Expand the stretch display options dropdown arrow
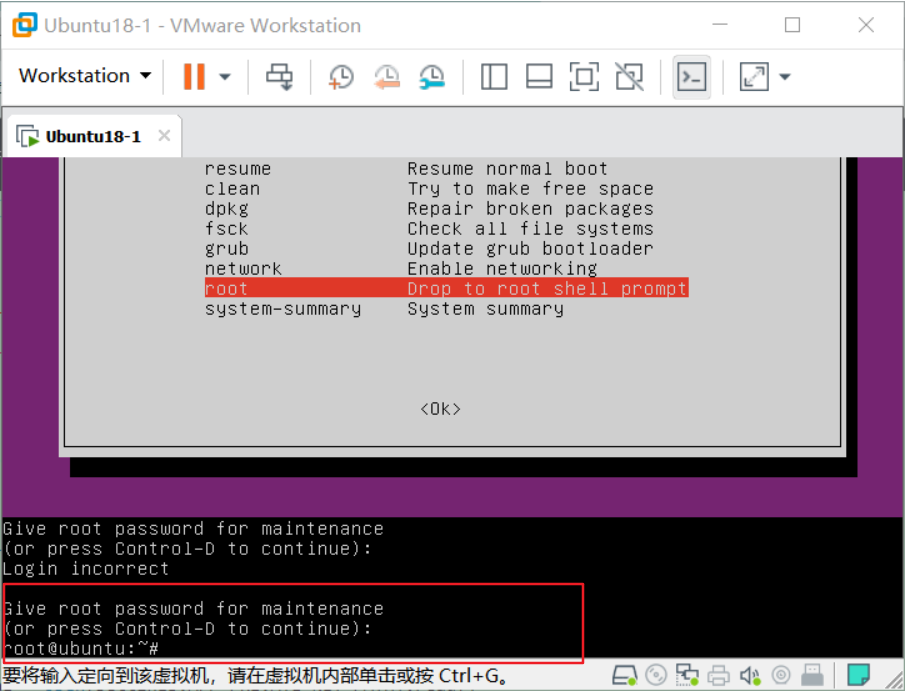The width and height of the screenshot is (909, 692). (785, 77)
